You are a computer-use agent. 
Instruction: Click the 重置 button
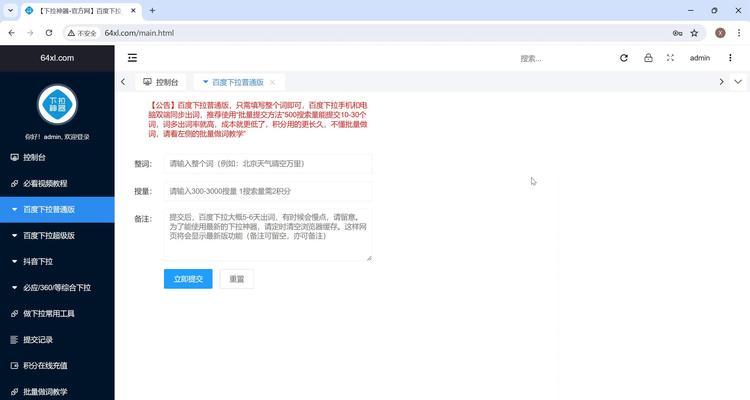(237, 279)
